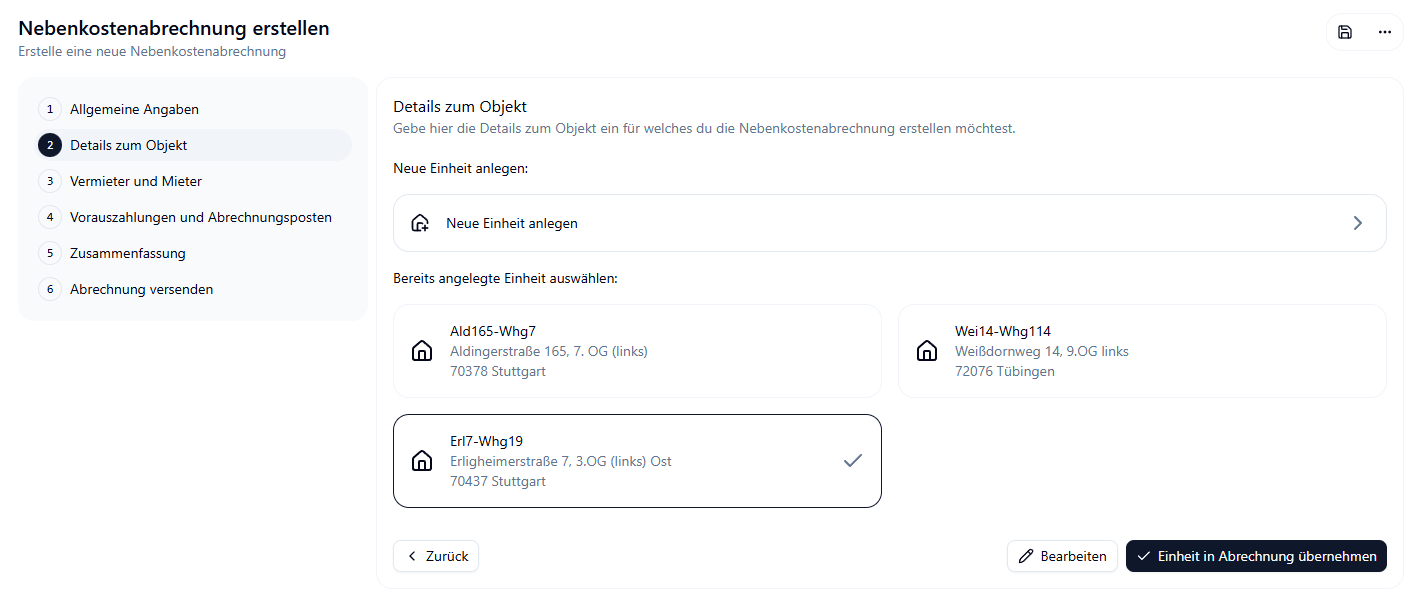Click the checkmark on the Erl7-Whg19 card
Screen dimensions: 1417x600
(x=852, y=460)
